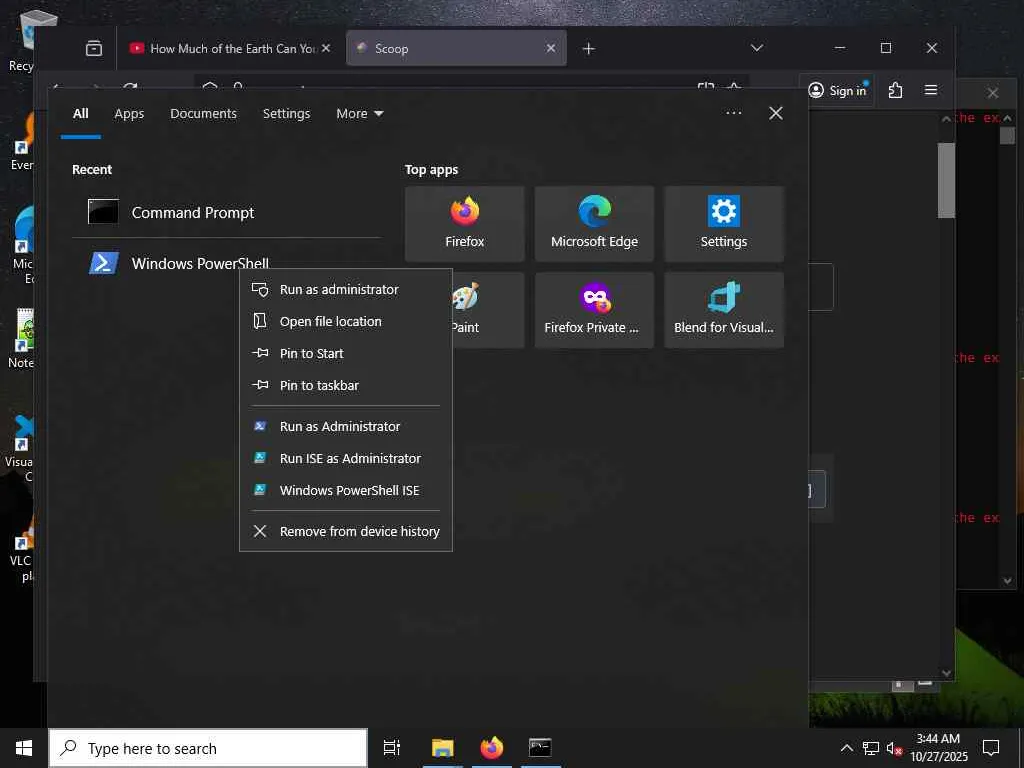Switch to the Apps search tab
This screenshot has width=1024, height=768.
[129, 114]
